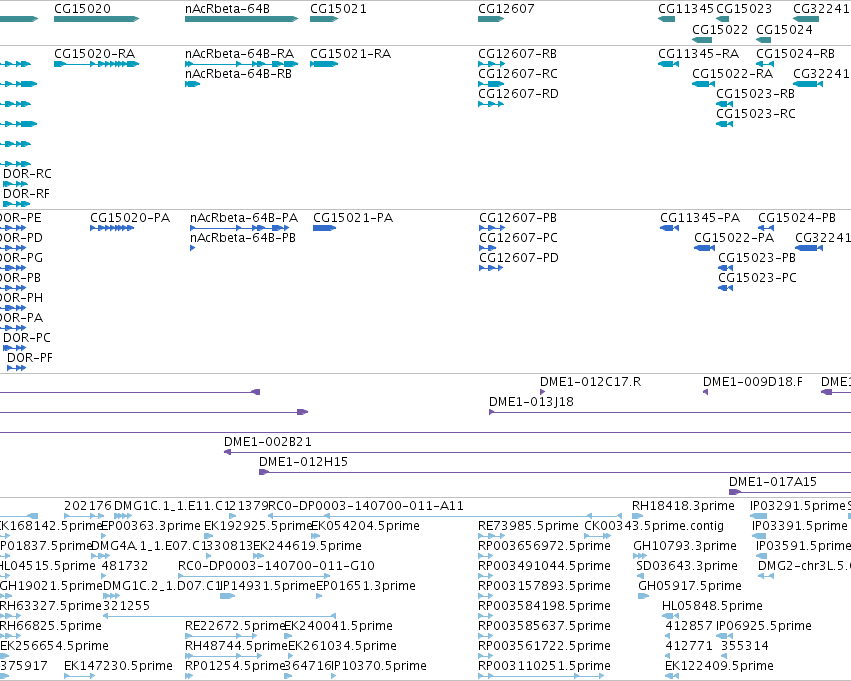Viewport: 851px width, 681px height.
Task: Click the nAcRbeta-64B-PB protein marker
Action: coord(193,248)
